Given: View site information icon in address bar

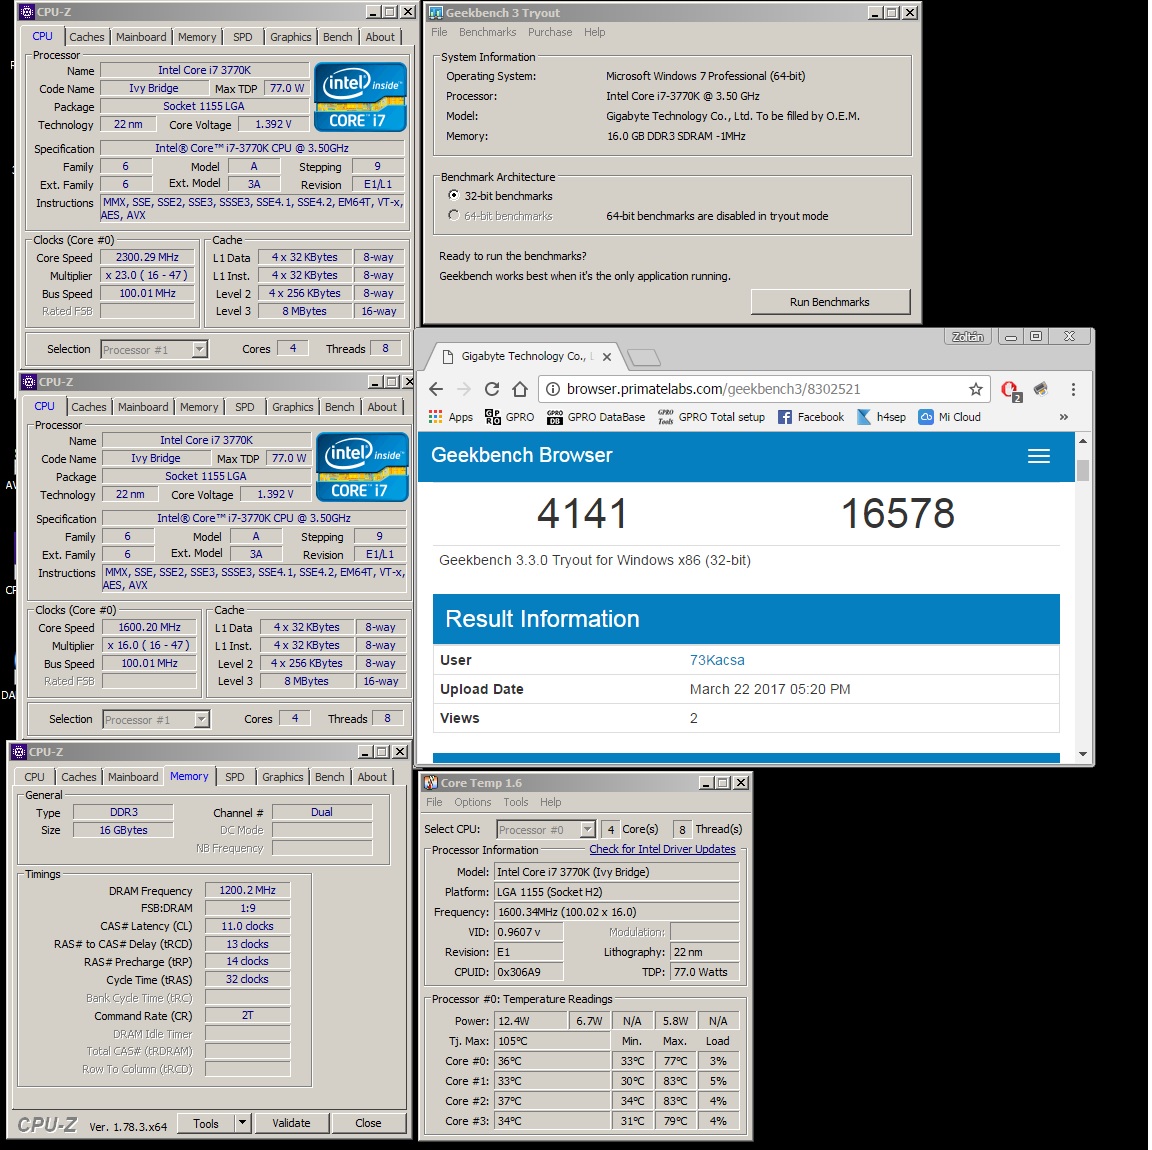Looking at the screenshot, I should pos(554,389).
